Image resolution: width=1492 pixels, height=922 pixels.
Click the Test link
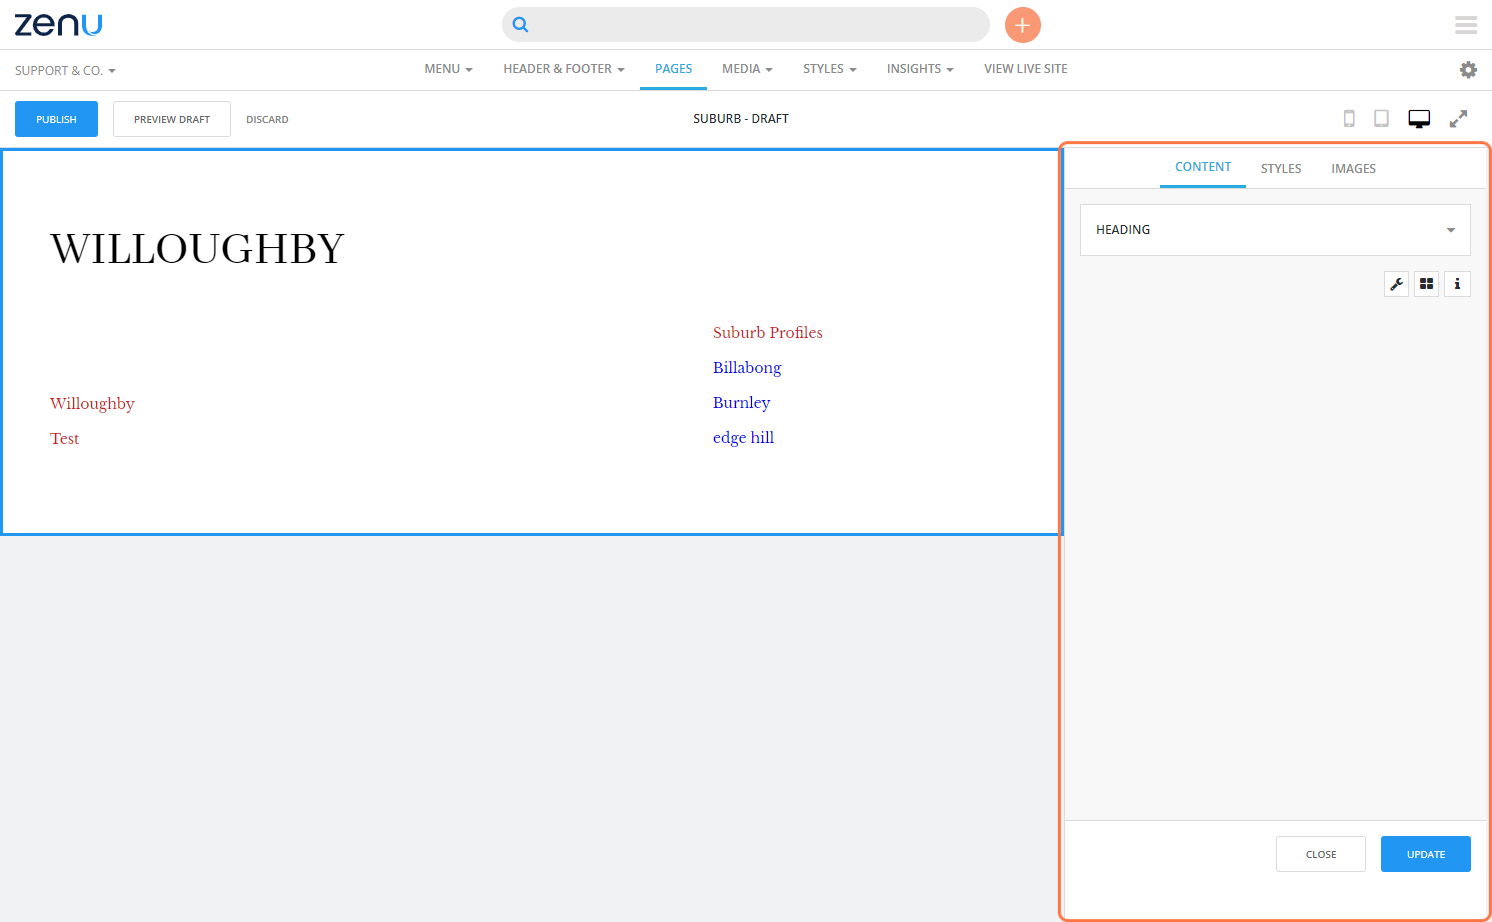pos(64,439)
